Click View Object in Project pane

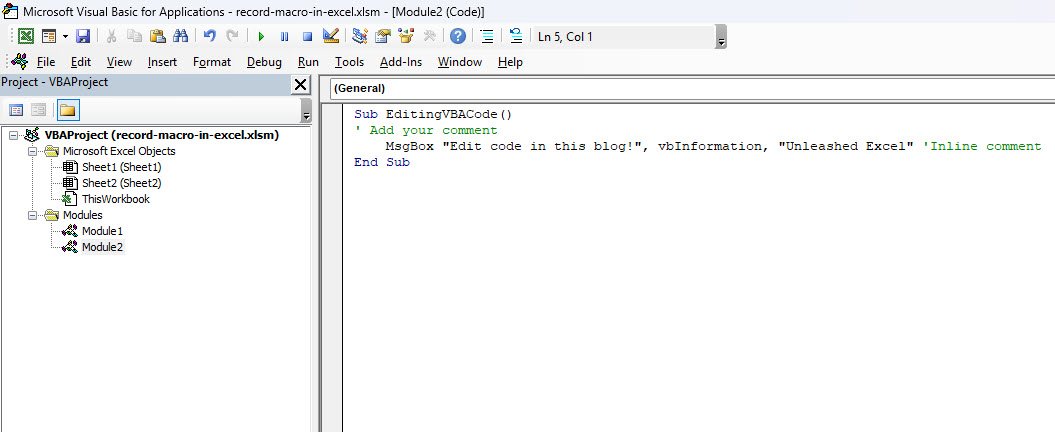coord(38,110)
